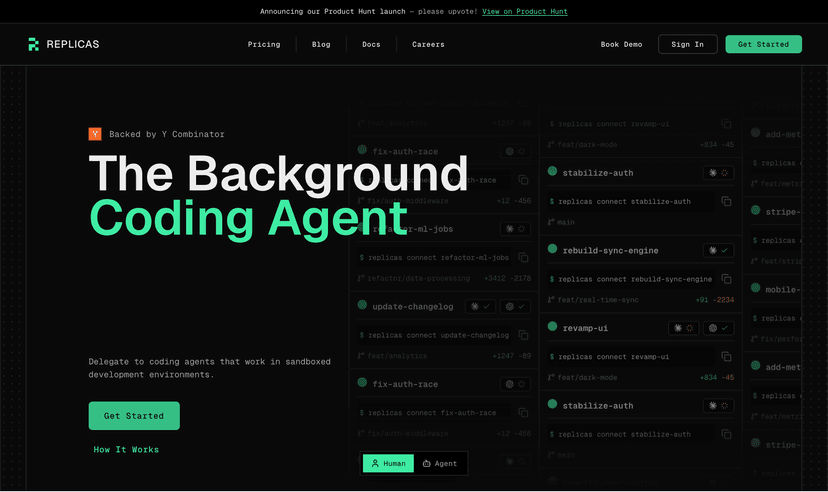Image resolution: width=828 pixels, height=492 pixels.
Task: Click the Sign In button
Action: pyautogui.click(x=688, y=44)
